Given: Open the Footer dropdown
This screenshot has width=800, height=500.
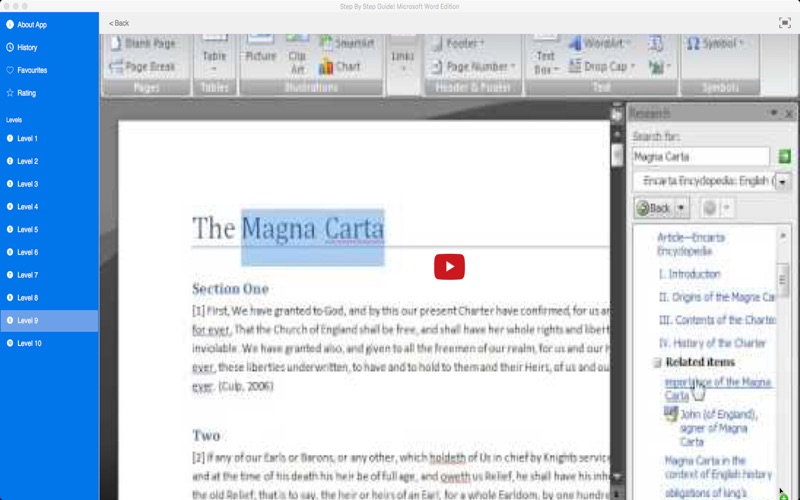Looking at the screenshot, I should pyautogui.click(x=458, y=43).
